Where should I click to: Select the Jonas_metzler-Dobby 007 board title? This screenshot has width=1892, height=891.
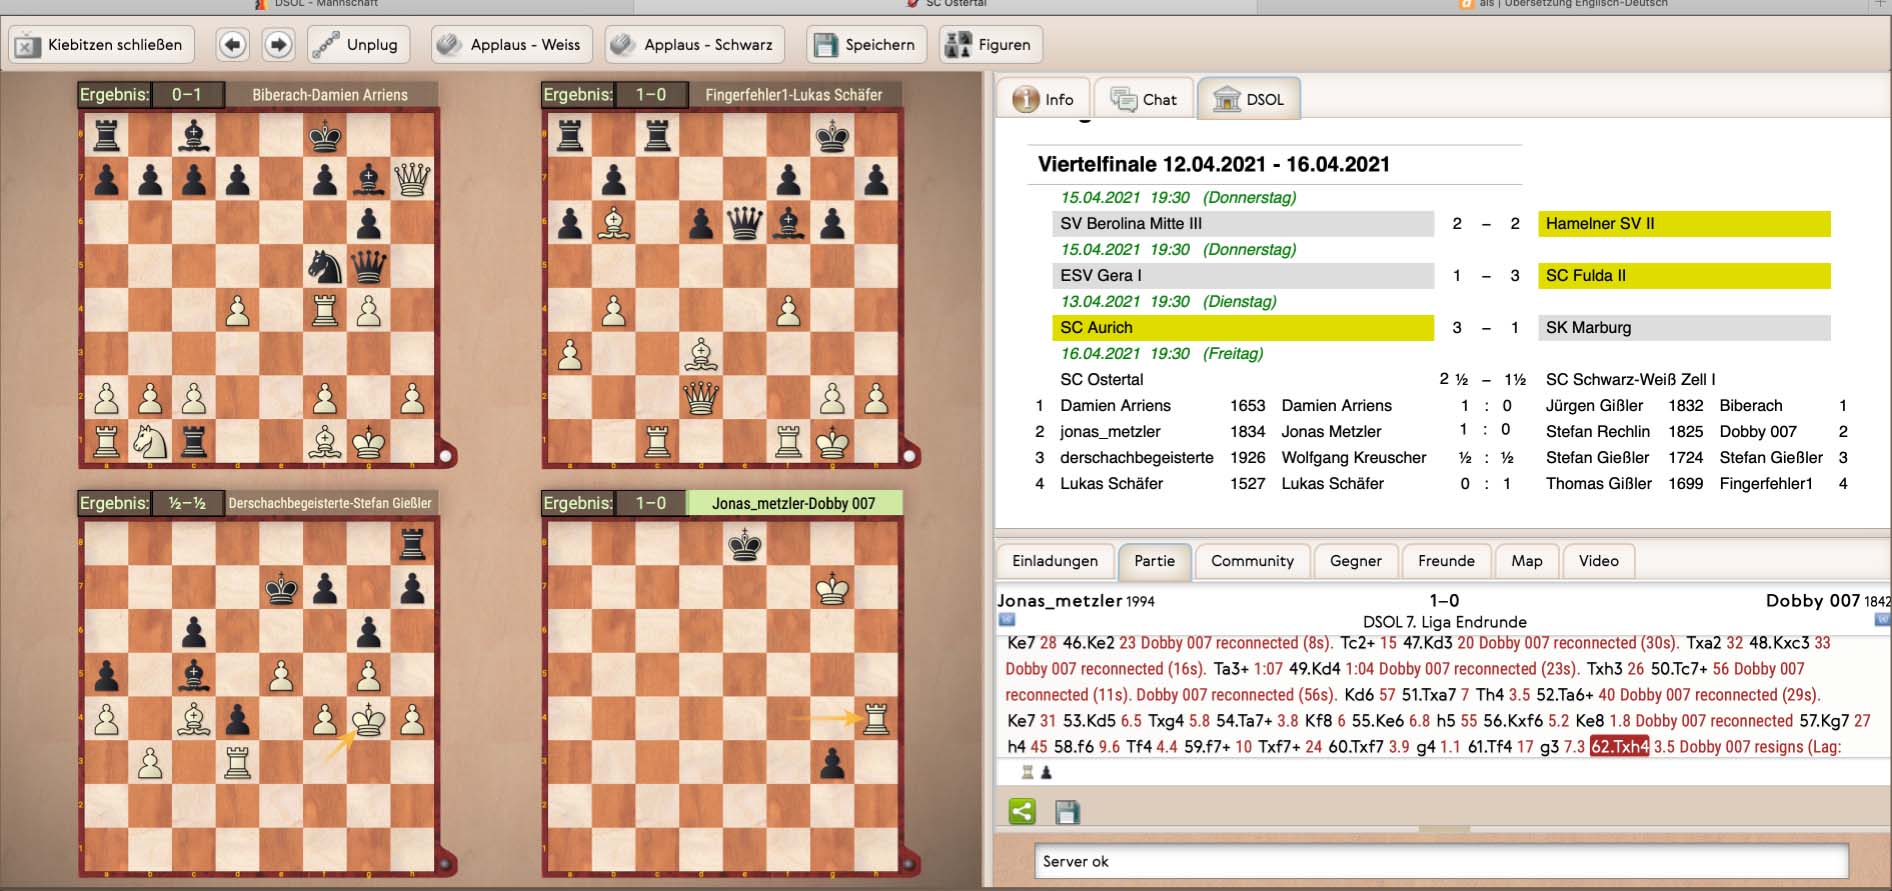pyautogui.click(x=793, y=503)
